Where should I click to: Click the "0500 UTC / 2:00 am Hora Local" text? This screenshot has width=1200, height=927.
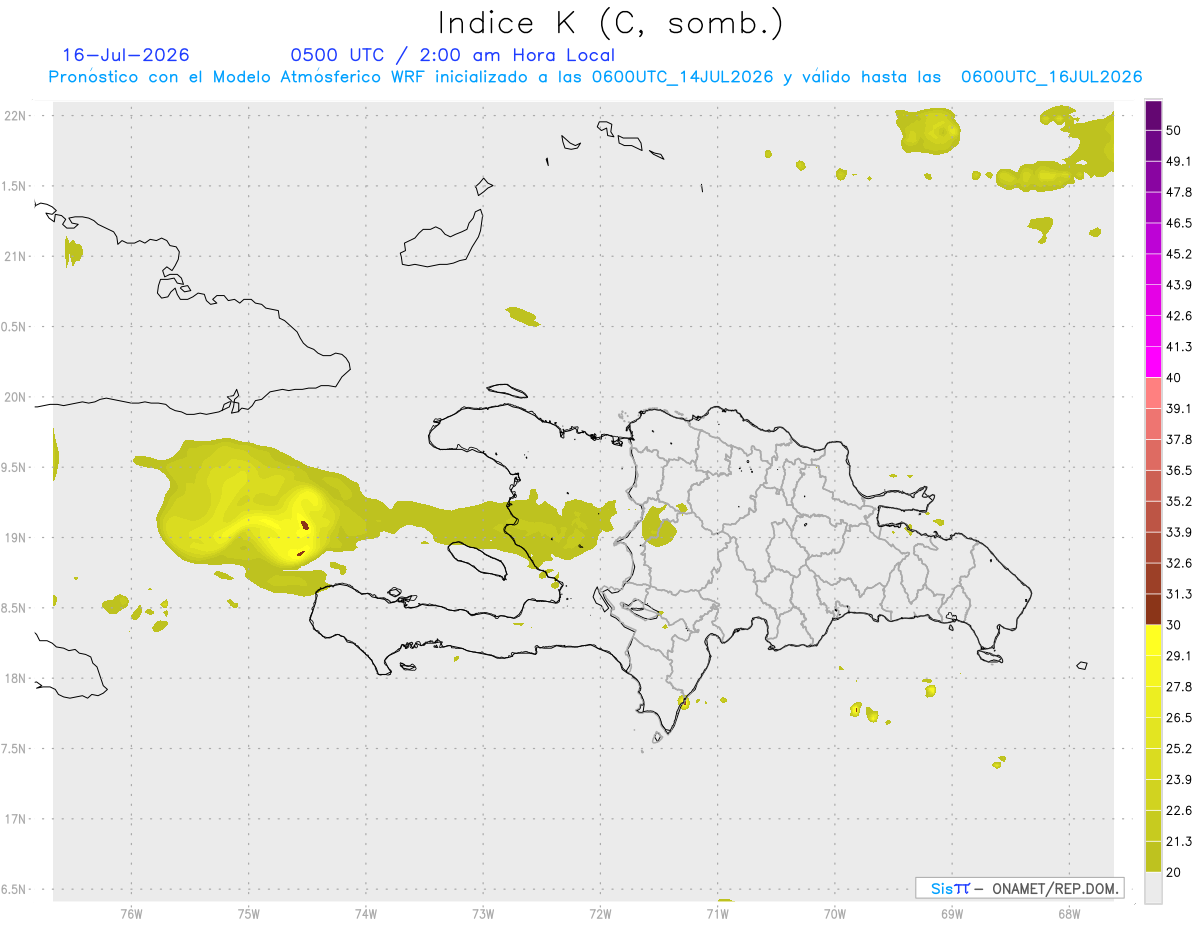pyautogui.click(x=452, y=55)
